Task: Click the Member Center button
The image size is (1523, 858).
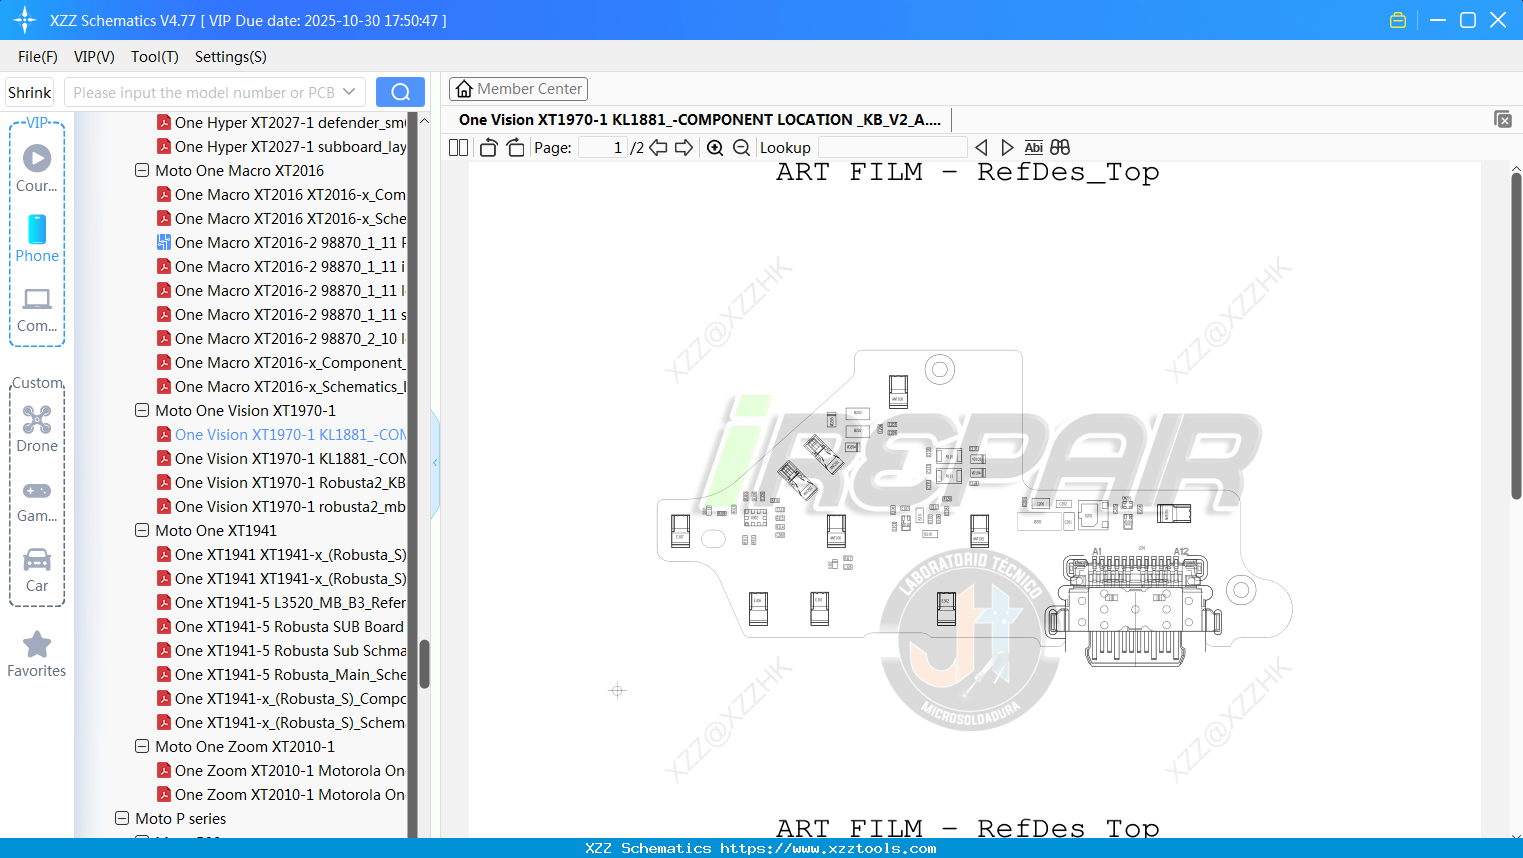Action: 518,89
